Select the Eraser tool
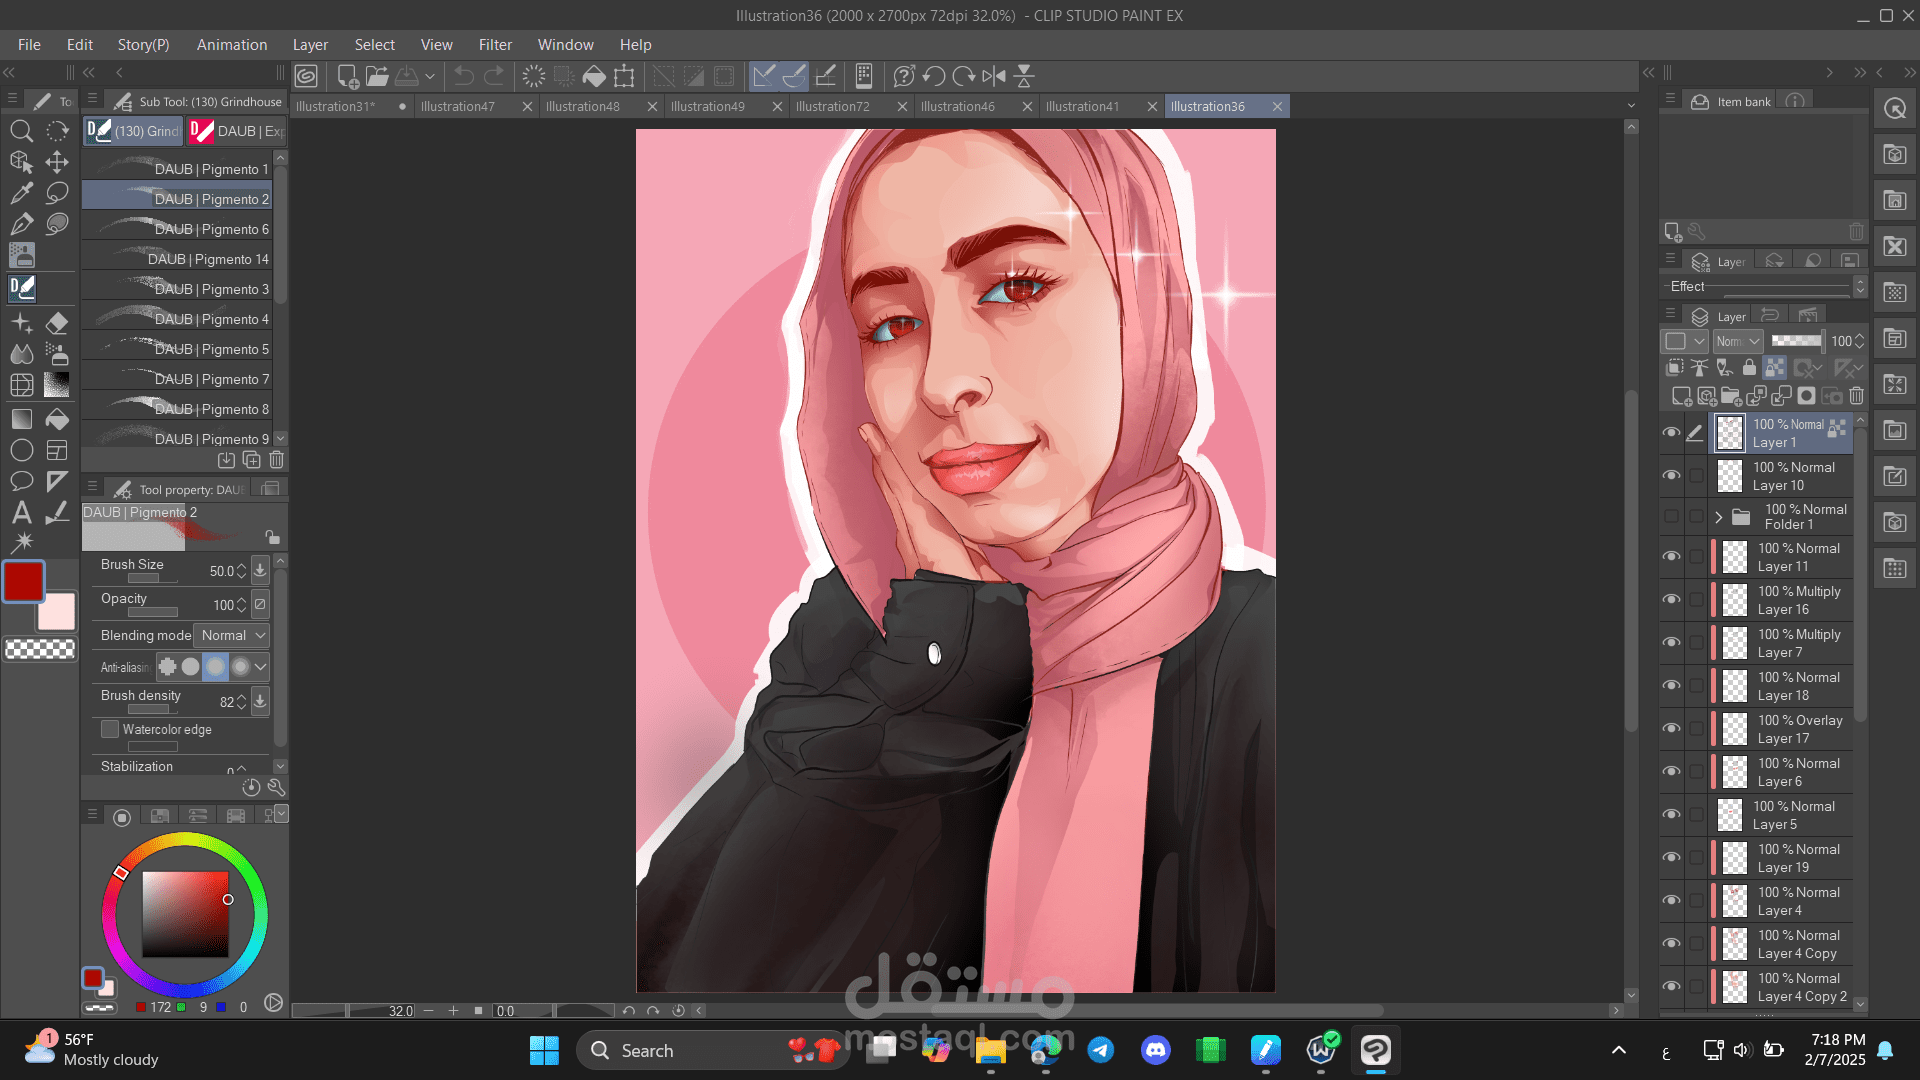Screen dimensions: 1920x1080 57,323
